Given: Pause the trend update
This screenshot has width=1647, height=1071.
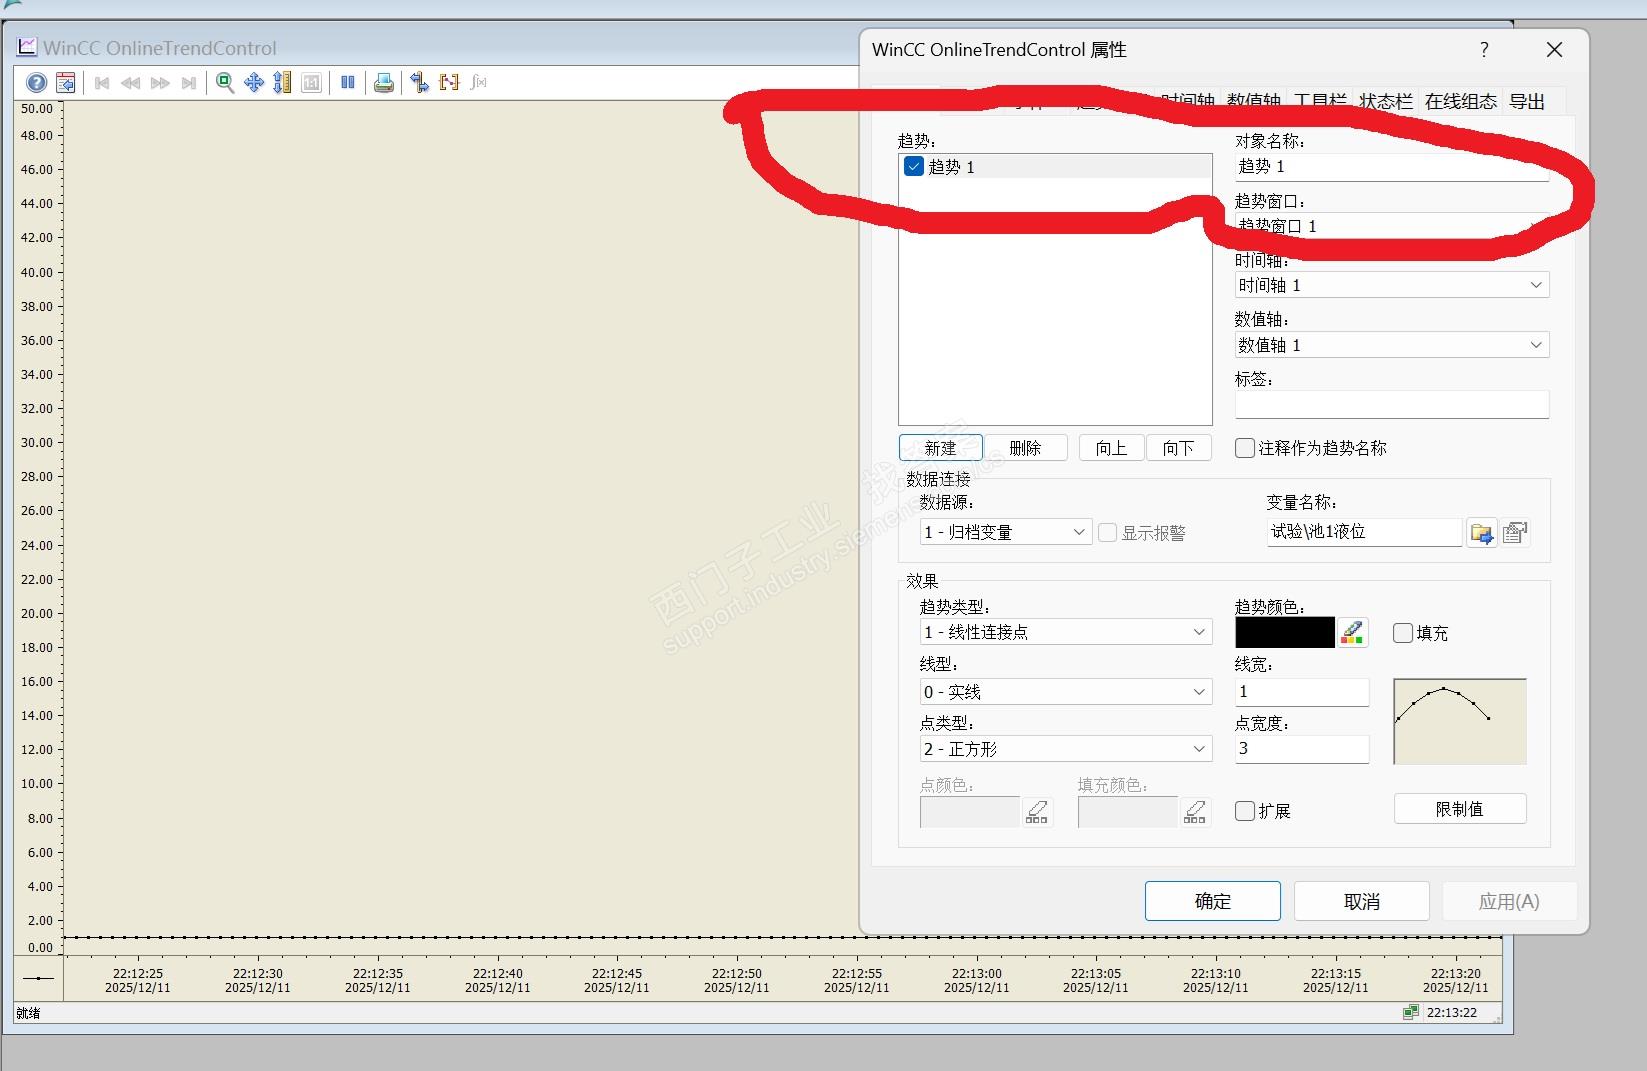Looking at the screenshot, I should (348, 83).
